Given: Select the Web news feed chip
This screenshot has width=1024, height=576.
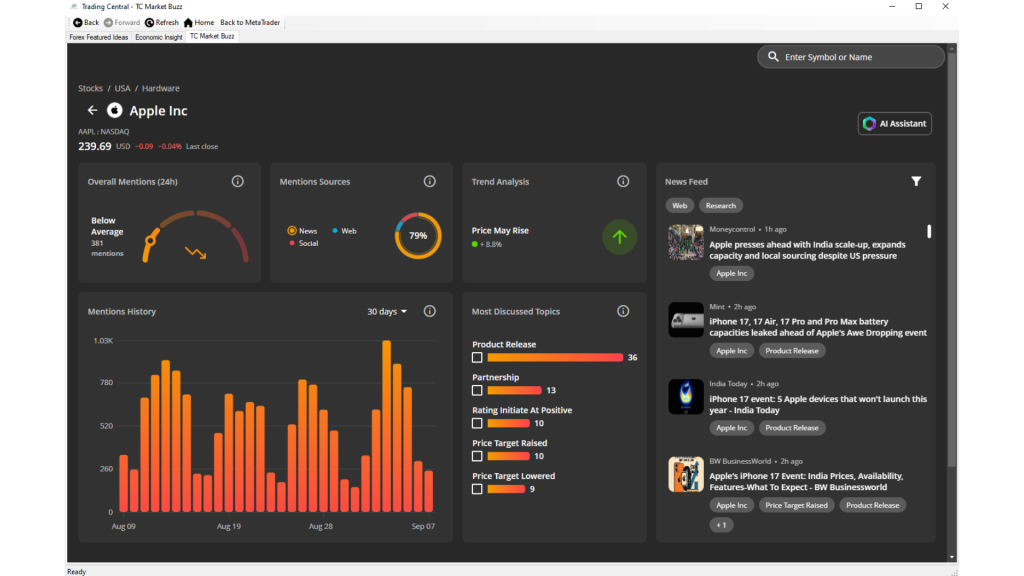Looking at the screenshot, I should click(x=680, y=206).
